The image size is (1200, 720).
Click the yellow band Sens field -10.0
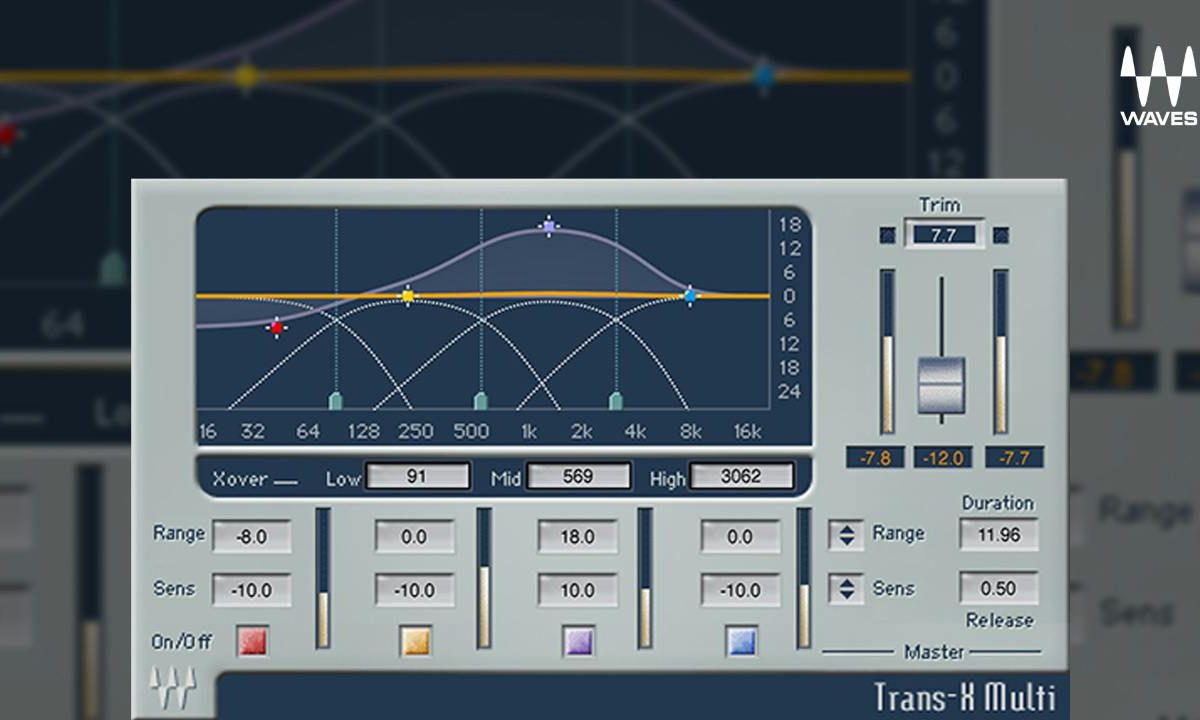coord(414,590)
